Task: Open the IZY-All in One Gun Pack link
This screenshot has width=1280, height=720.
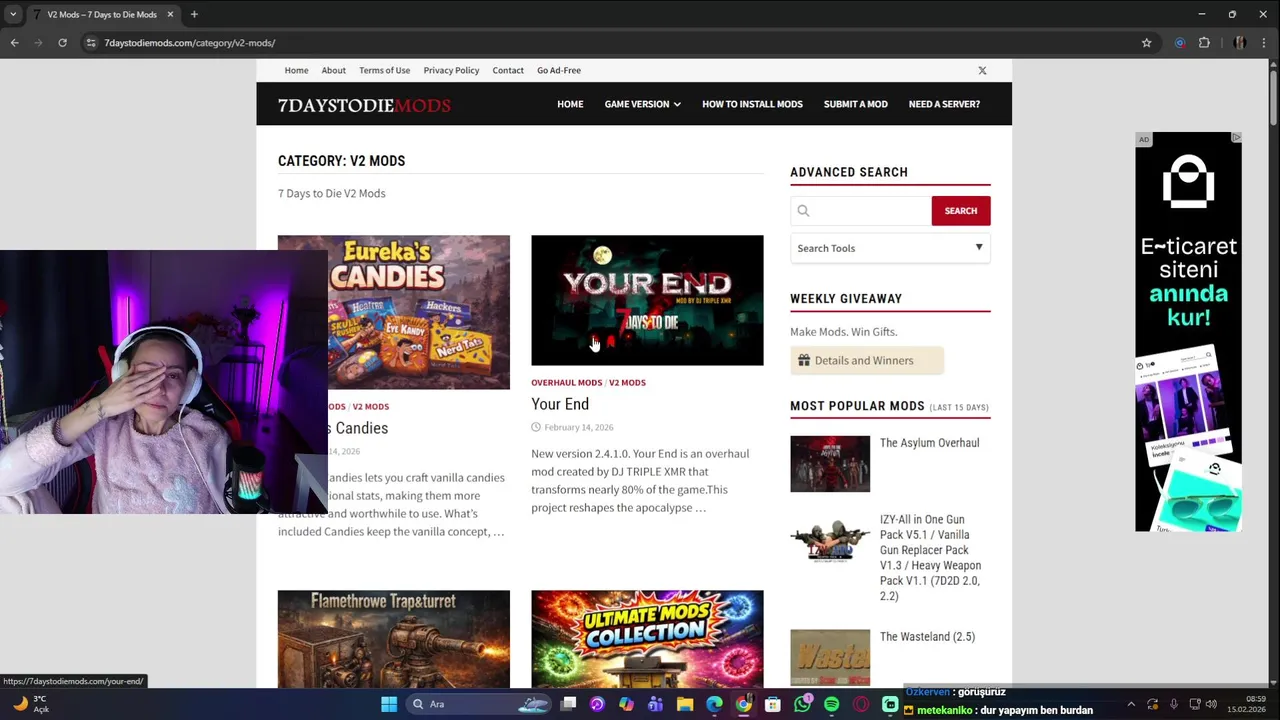Action: pos(930,558)
